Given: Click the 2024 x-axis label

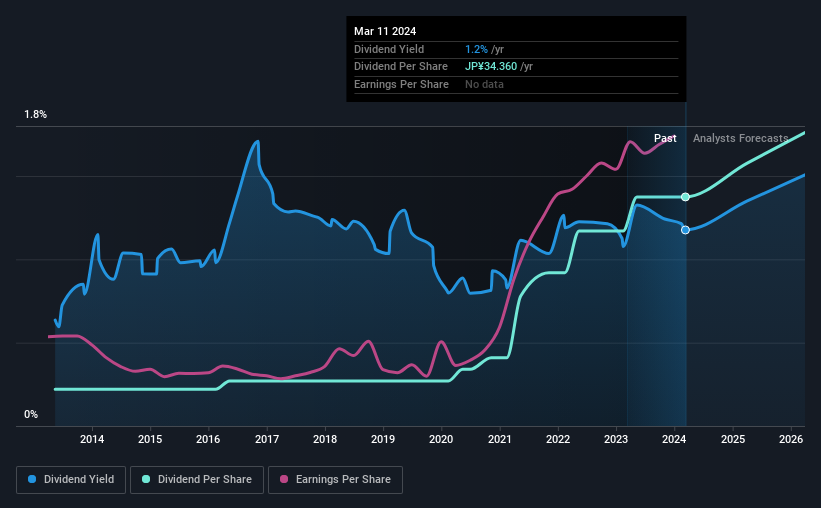Looking at the screenshot, I should point(674,439).
